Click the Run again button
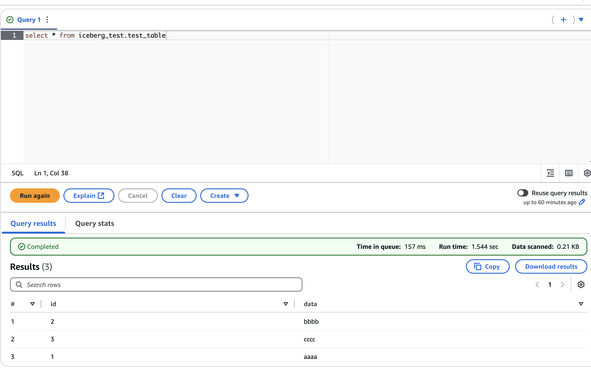Image resolution: width=591 pixels, height=370 pixels. point(35,196)
